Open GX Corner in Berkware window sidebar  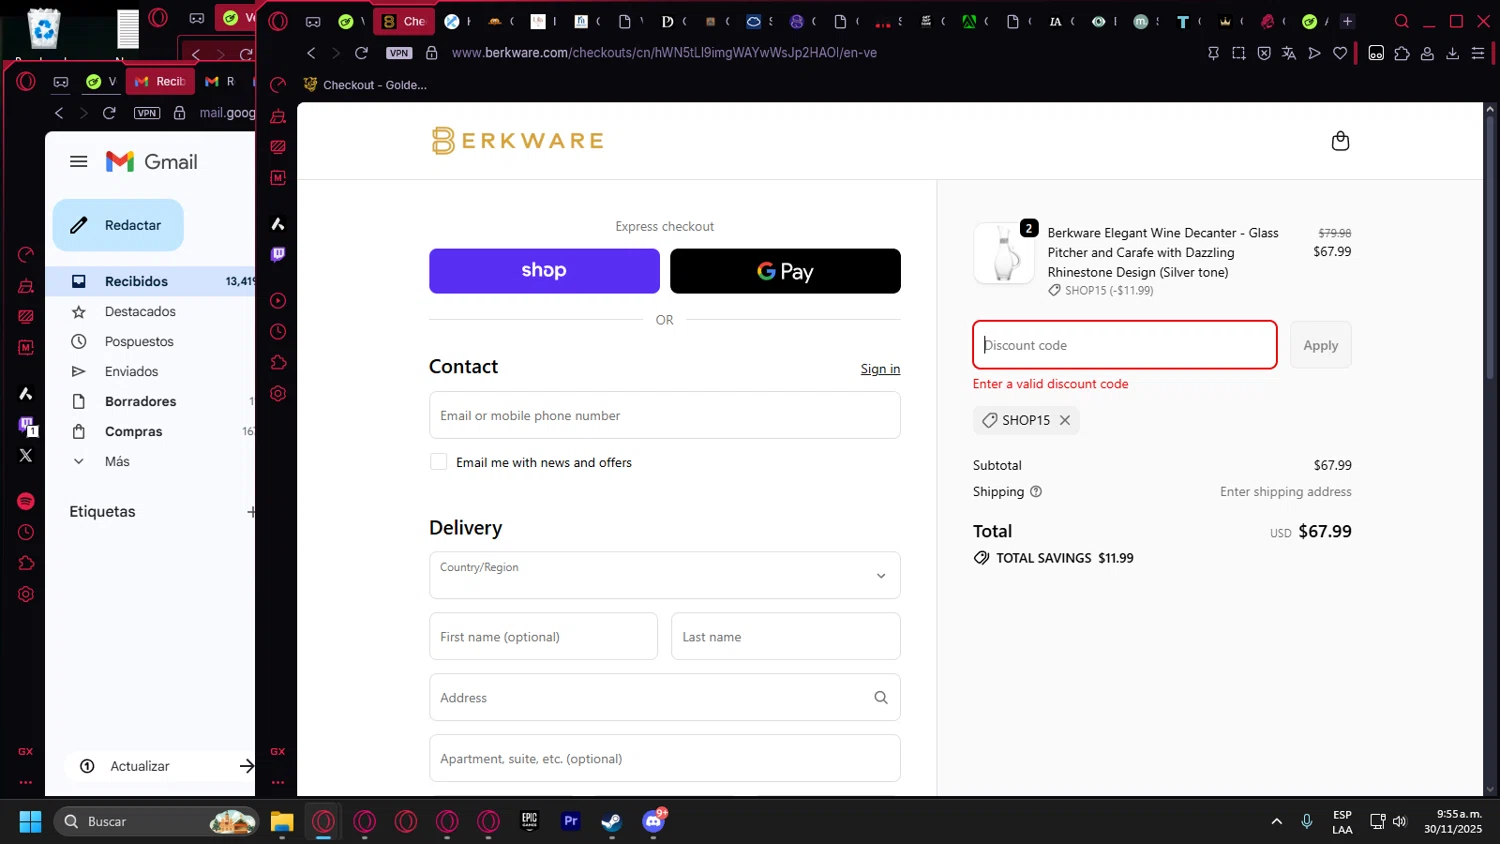pyautogui.click(x=278, y=751)
